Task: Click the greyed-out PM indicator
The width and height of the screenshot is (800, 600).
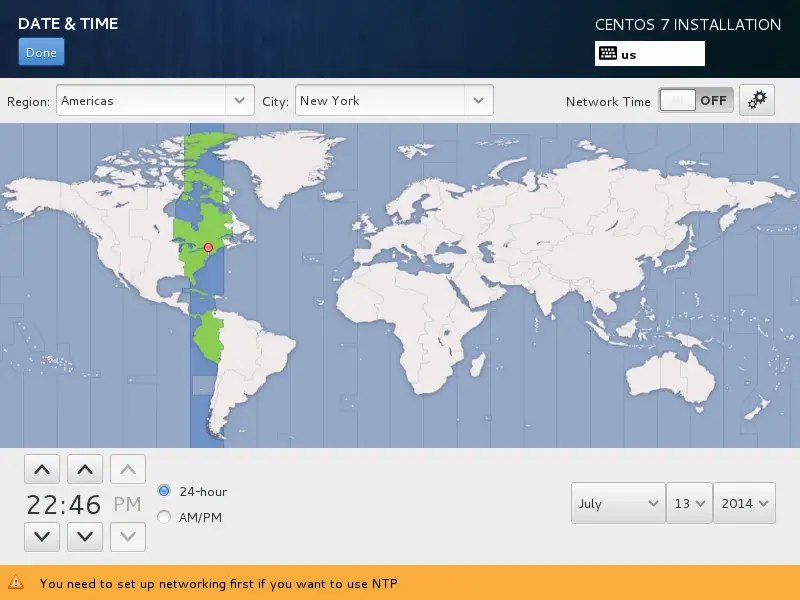Action: tap(127, 504)
